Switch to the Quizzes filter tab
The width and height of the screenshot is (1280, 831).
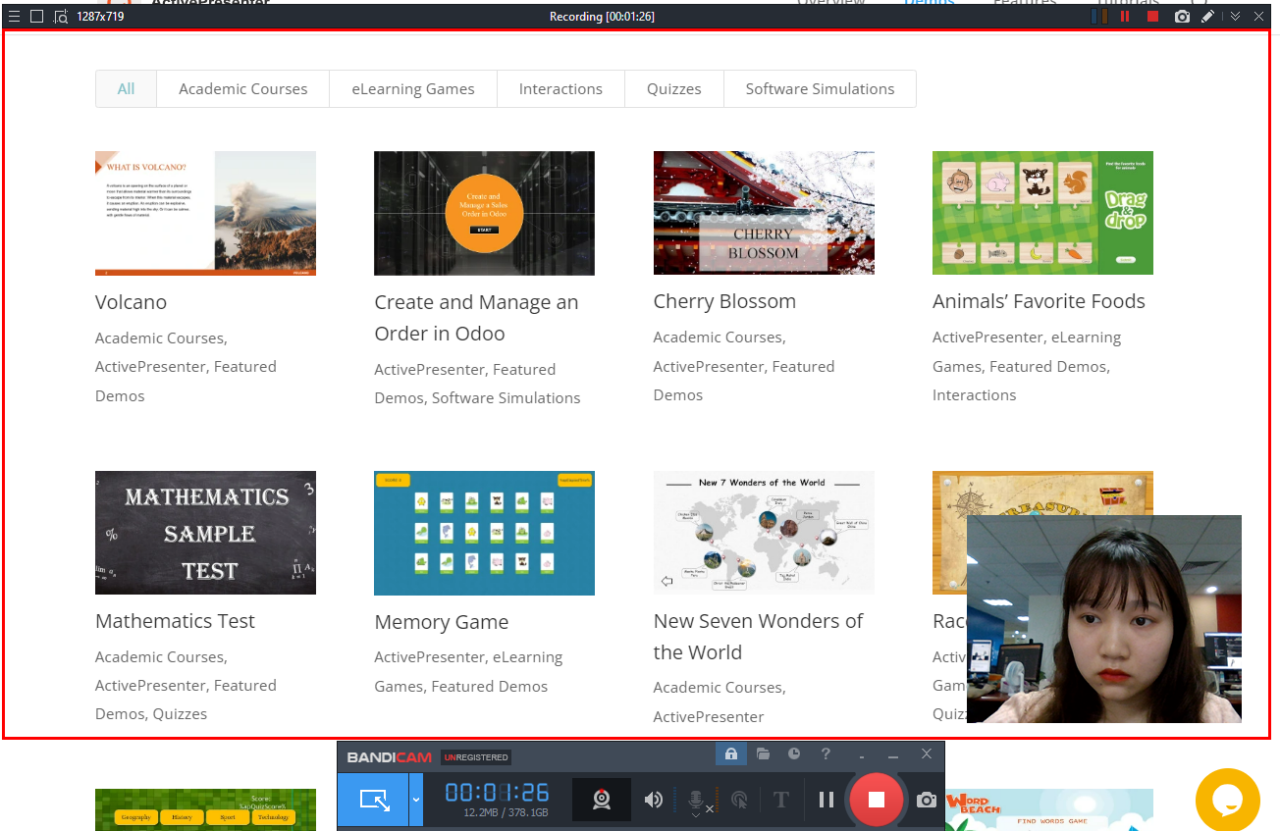(x=673, y=89)
